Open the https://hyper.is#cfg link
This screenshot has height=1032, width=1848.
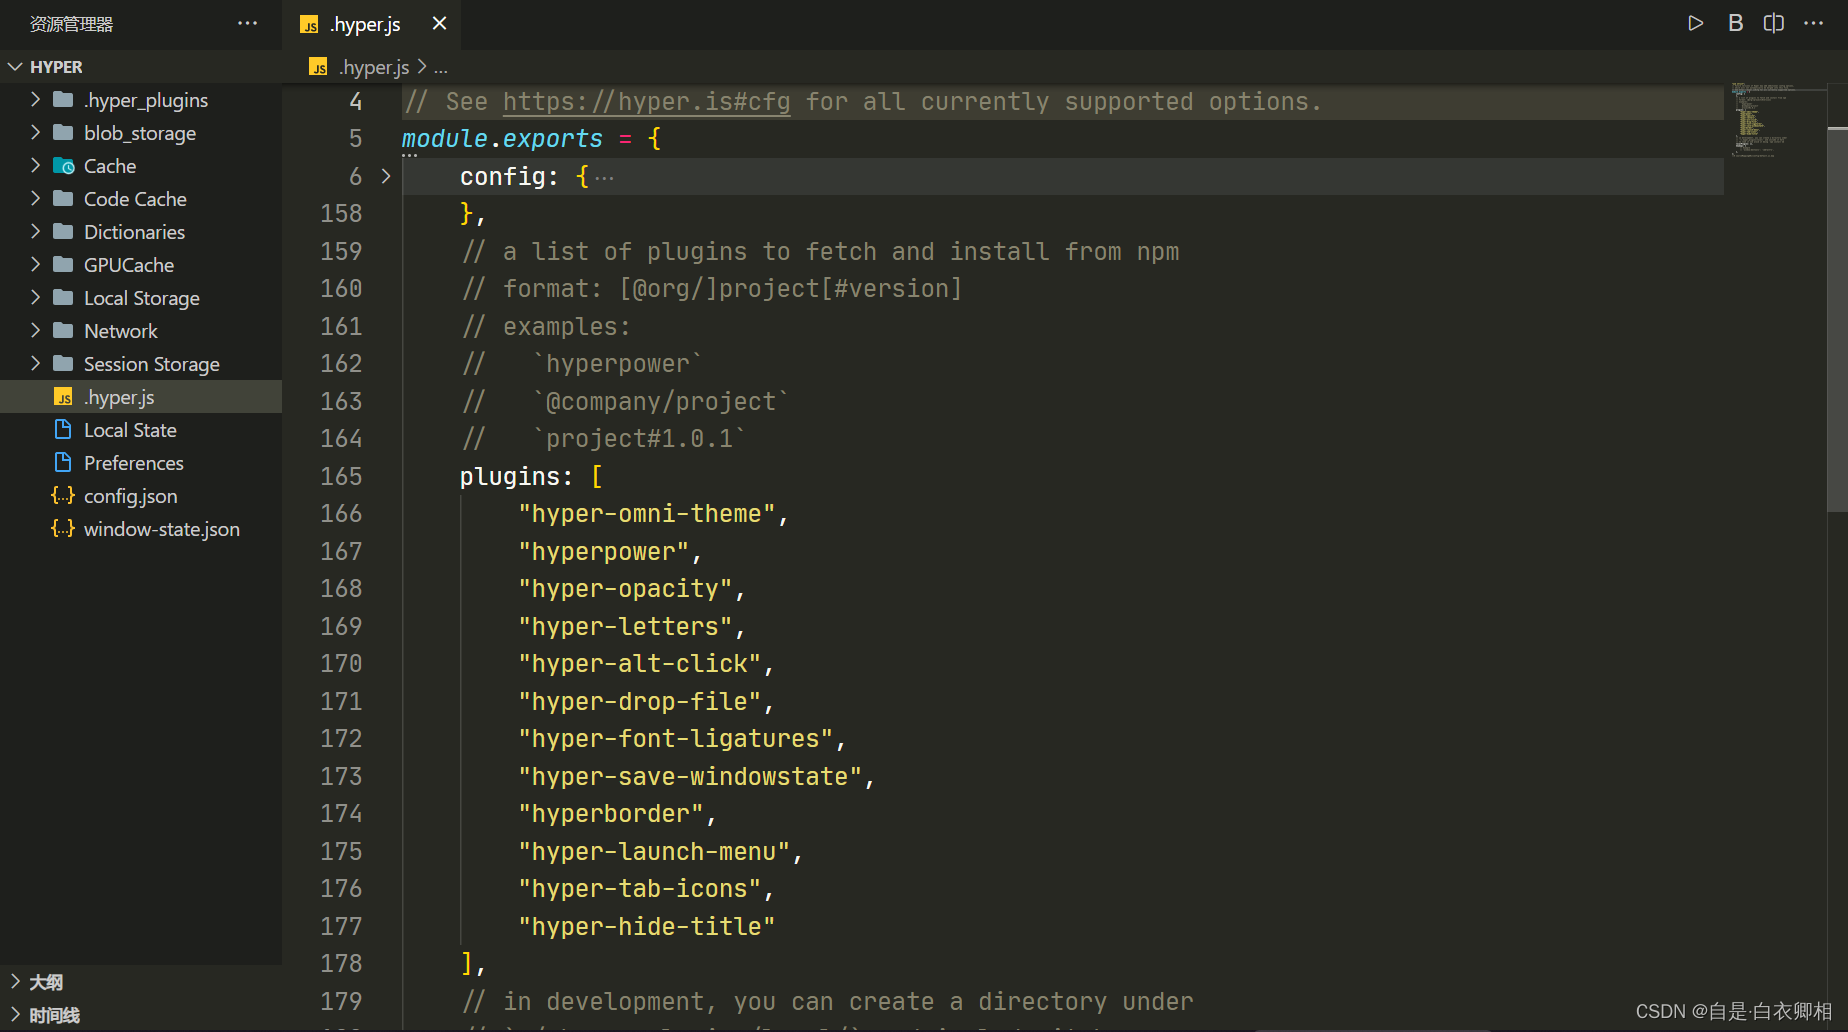646,102
